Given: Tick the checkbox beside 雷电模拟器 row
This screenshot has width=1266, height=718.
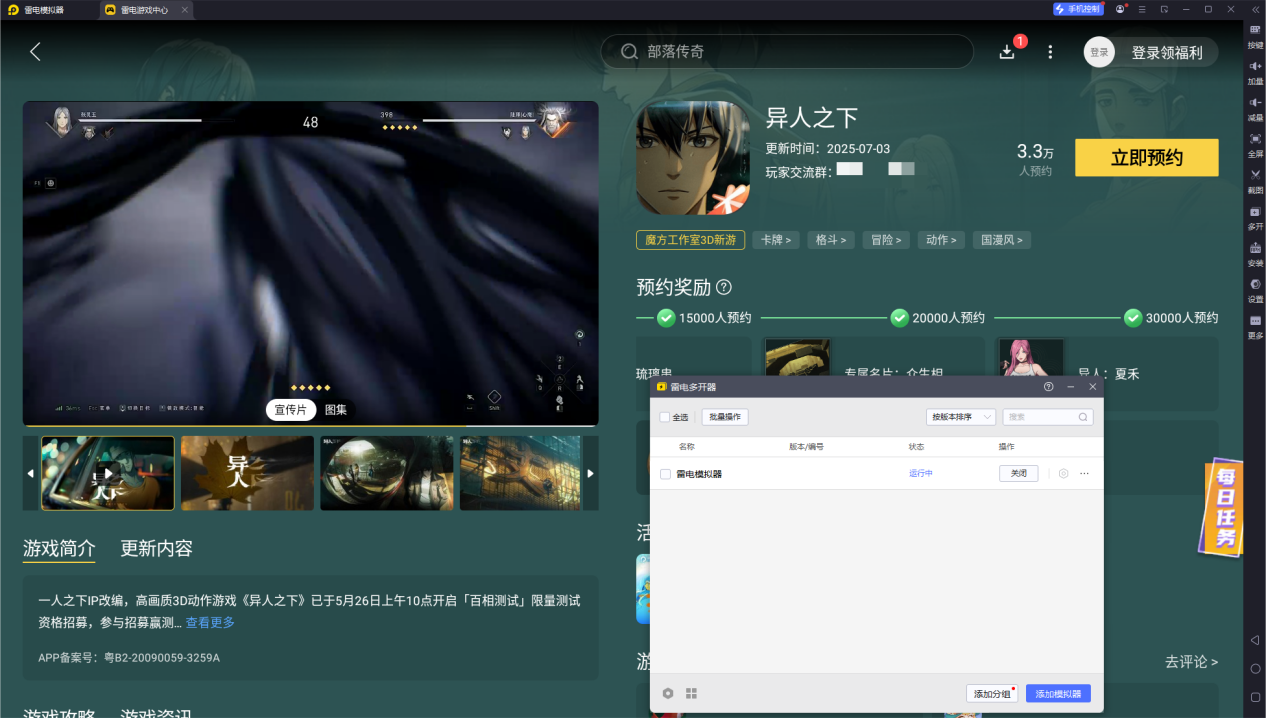Looking at the screenshot, I should pos(665,474).
